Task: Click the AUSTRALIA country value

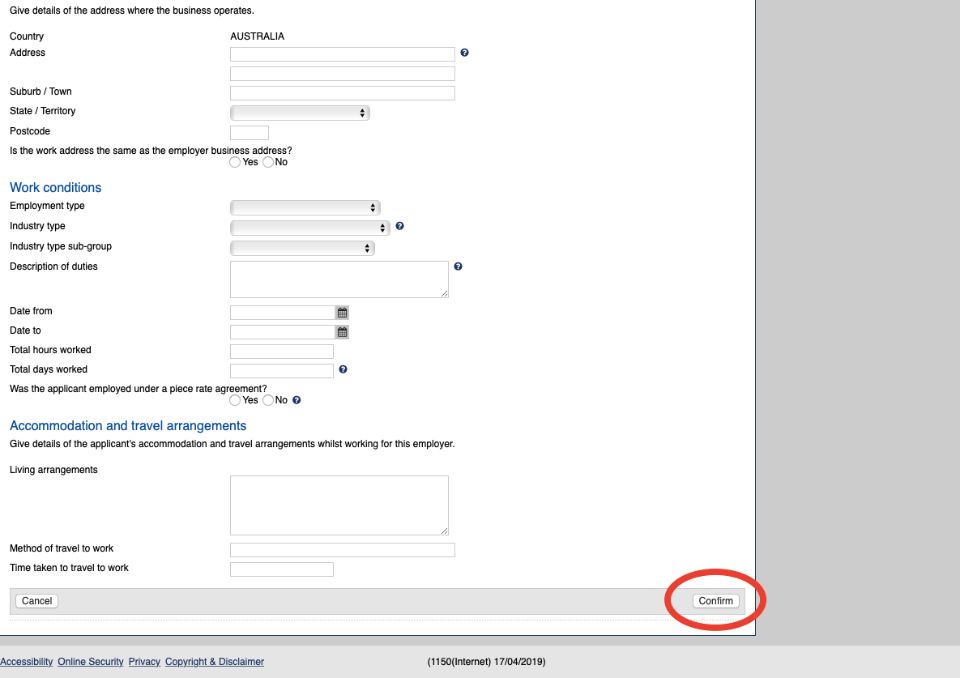Action: tap(257, 36)
